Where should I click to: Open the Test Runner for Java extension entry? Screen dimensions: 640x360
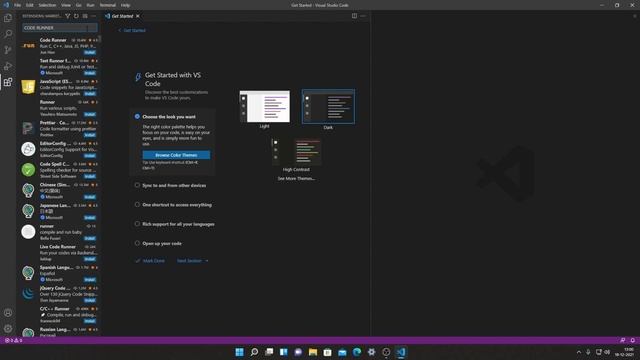(59, 67)
